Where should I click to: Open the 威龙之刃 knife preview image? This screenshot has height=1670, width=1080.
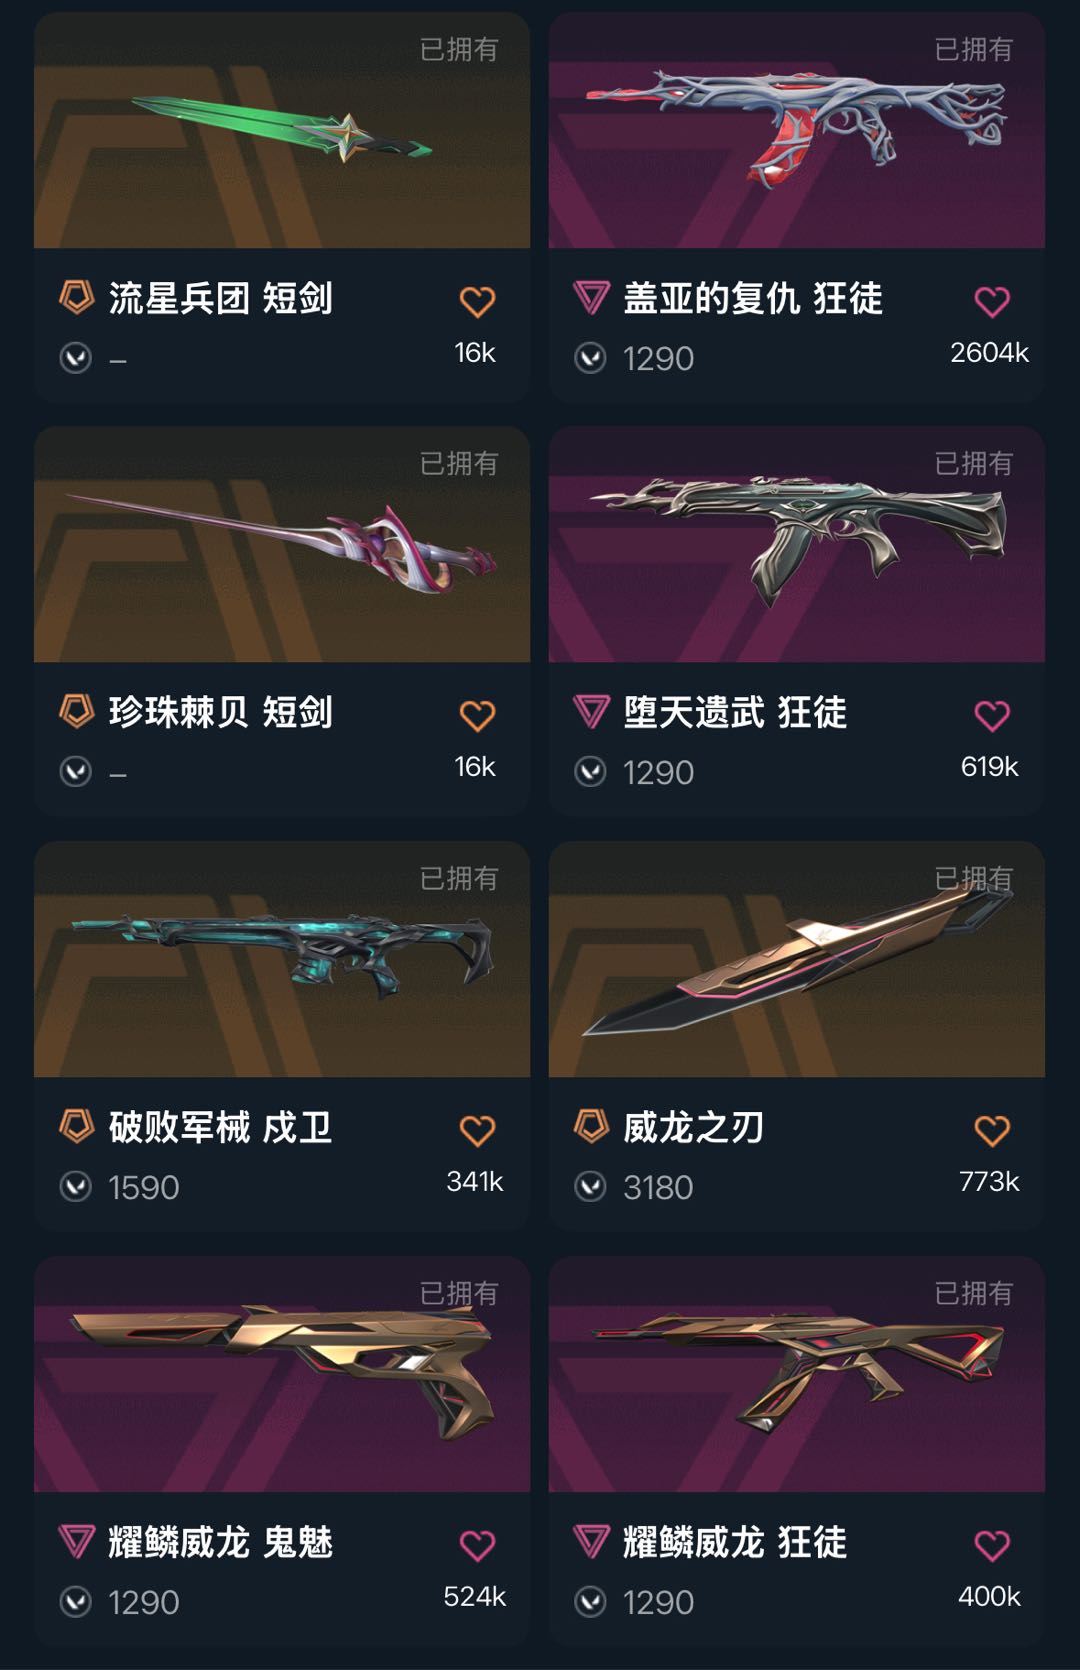pyautogui.click(x=797, y=959)
